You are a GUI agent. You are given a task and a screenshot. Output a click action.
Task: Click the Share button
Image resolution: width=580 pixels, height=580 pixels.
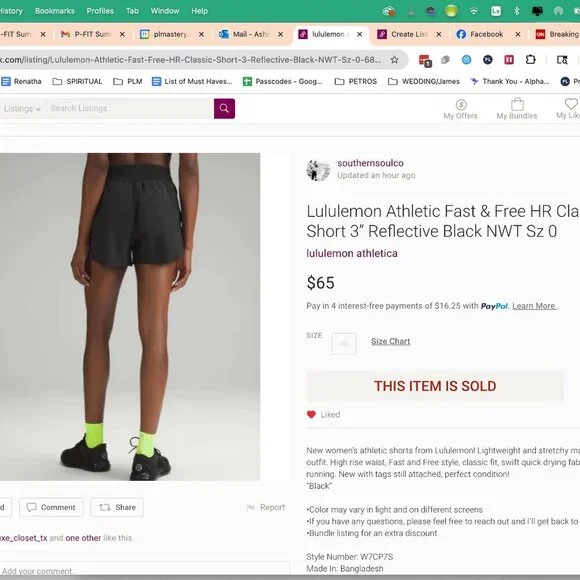[x=117, y=507]
